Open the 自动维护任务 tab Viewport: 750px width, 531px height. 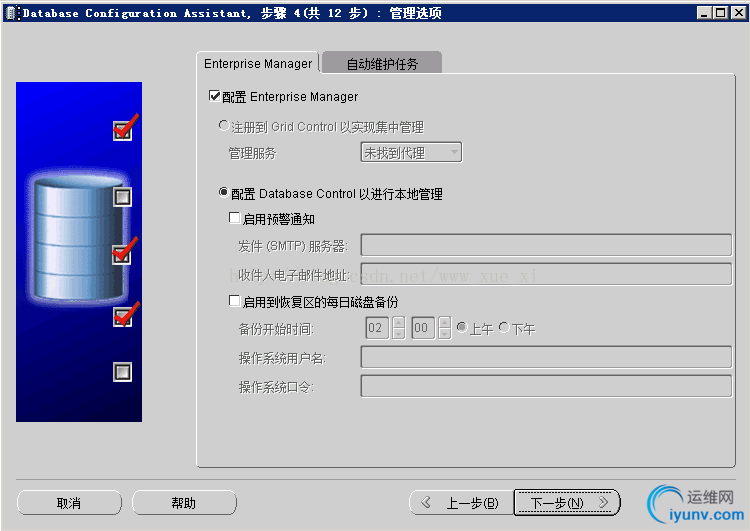coord(382,63)
